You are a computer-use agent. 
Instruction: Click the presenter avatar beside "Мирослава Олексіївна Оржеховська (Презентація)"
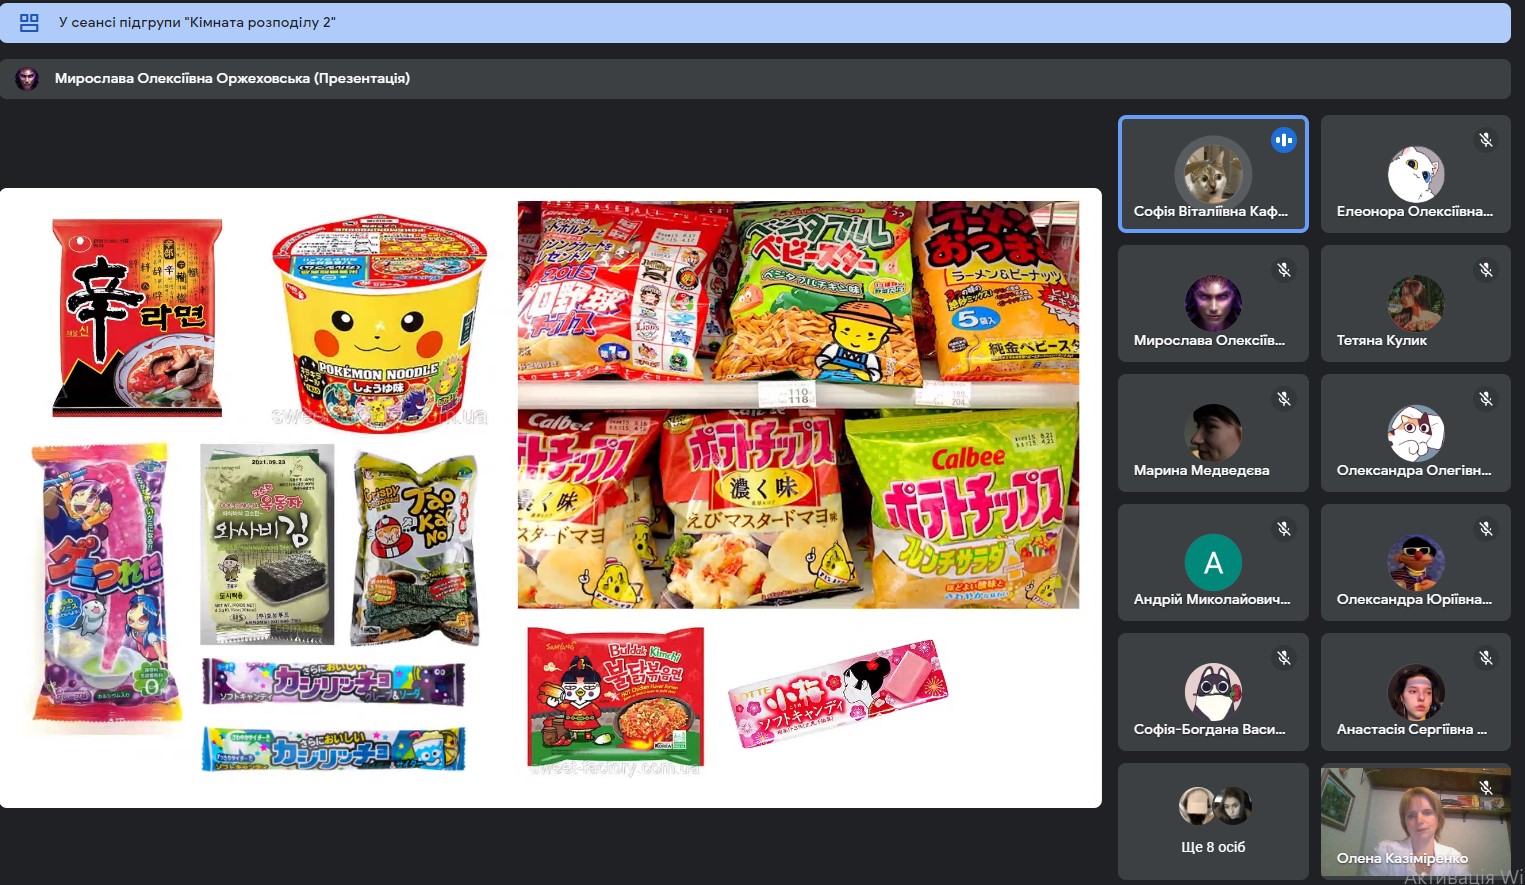click(x=27, y=78)
